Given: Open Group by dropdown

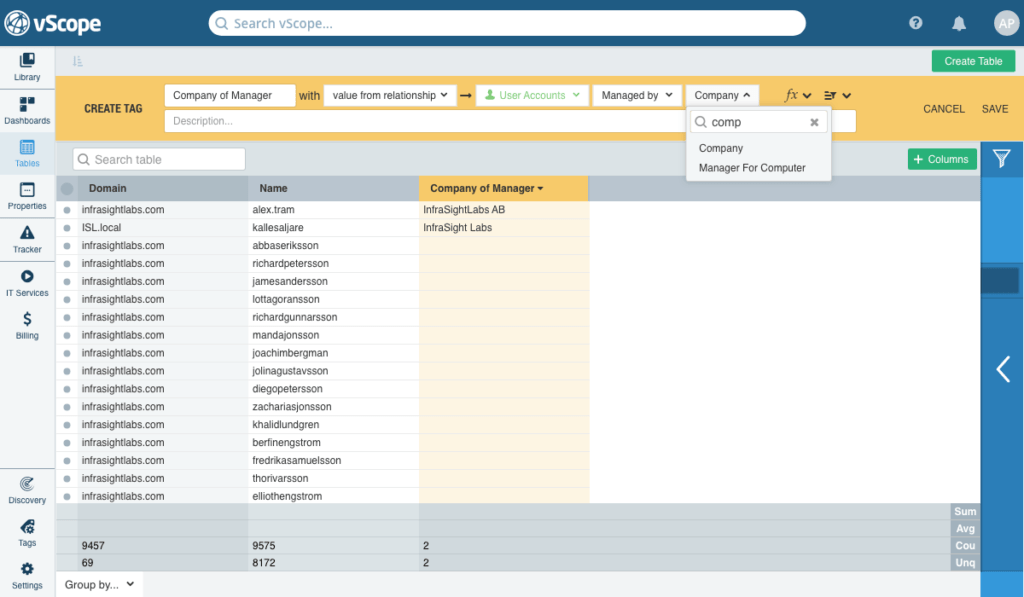Looking at the screenshot, I should coord(99,585).
